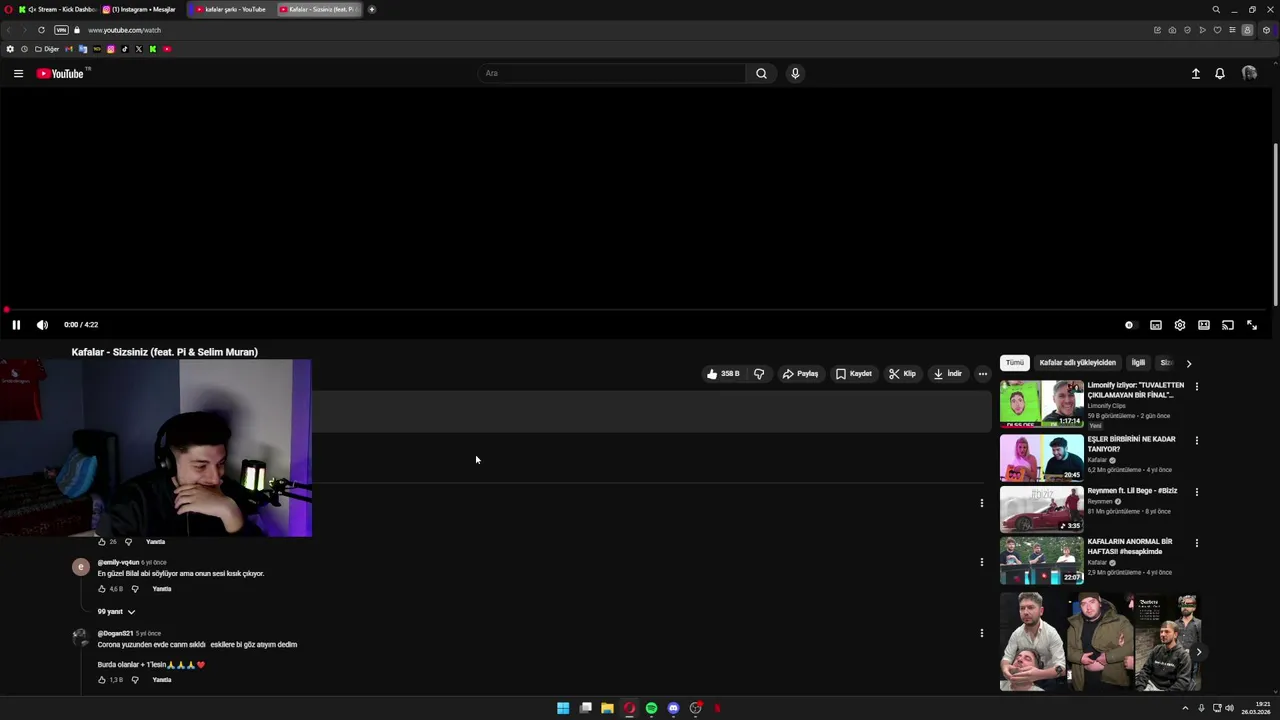Viewport: 1280px width, 720px height.
Task: Open the account avatar menu
Action: (x=1249, y=73)
